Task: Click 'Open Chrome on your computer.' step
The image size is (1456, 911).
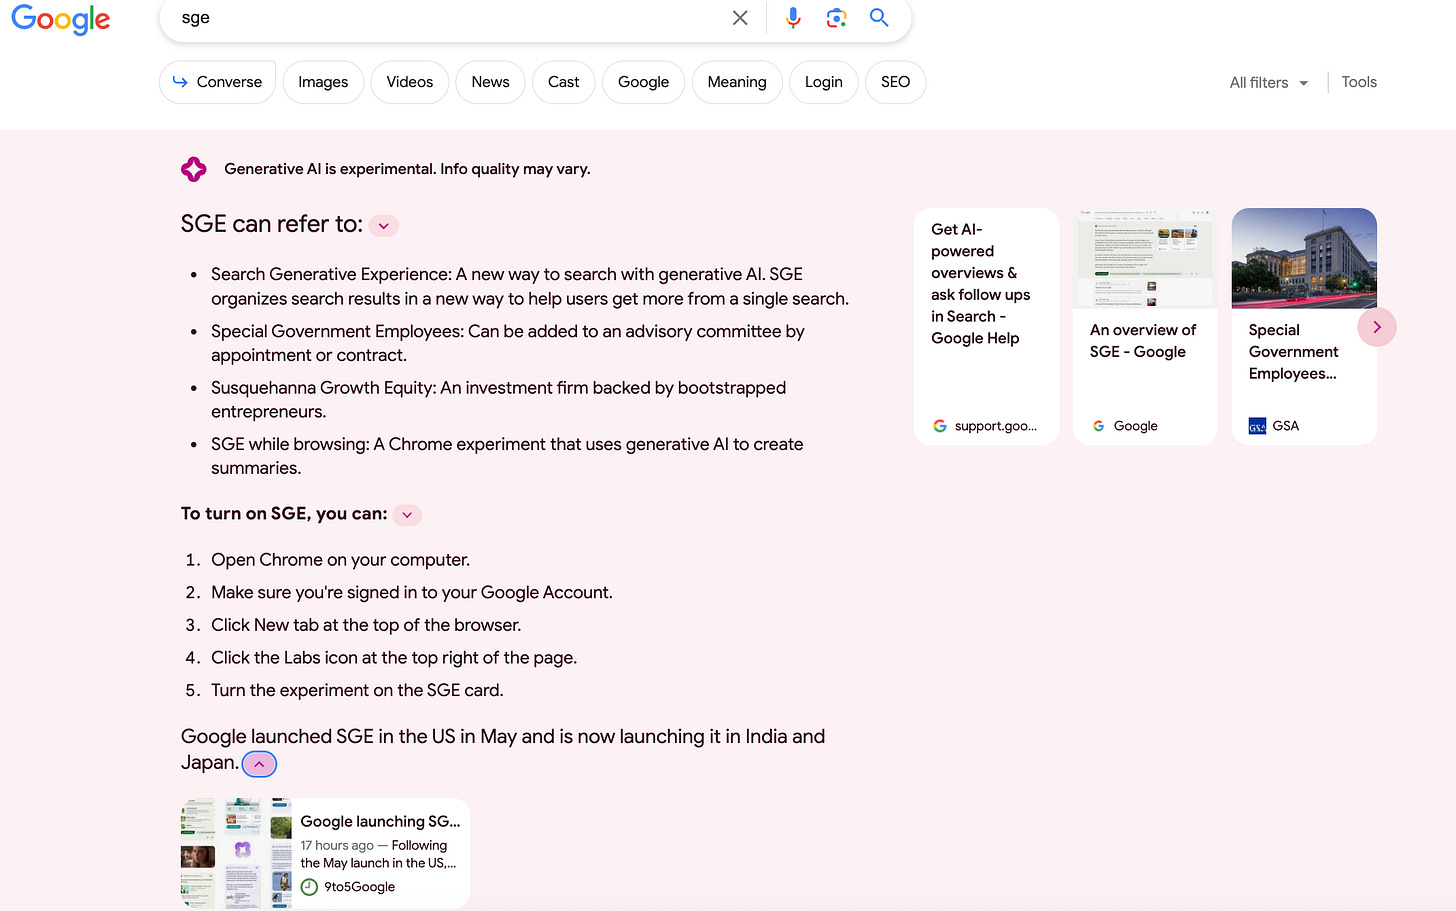Action: tap(340, 560)
